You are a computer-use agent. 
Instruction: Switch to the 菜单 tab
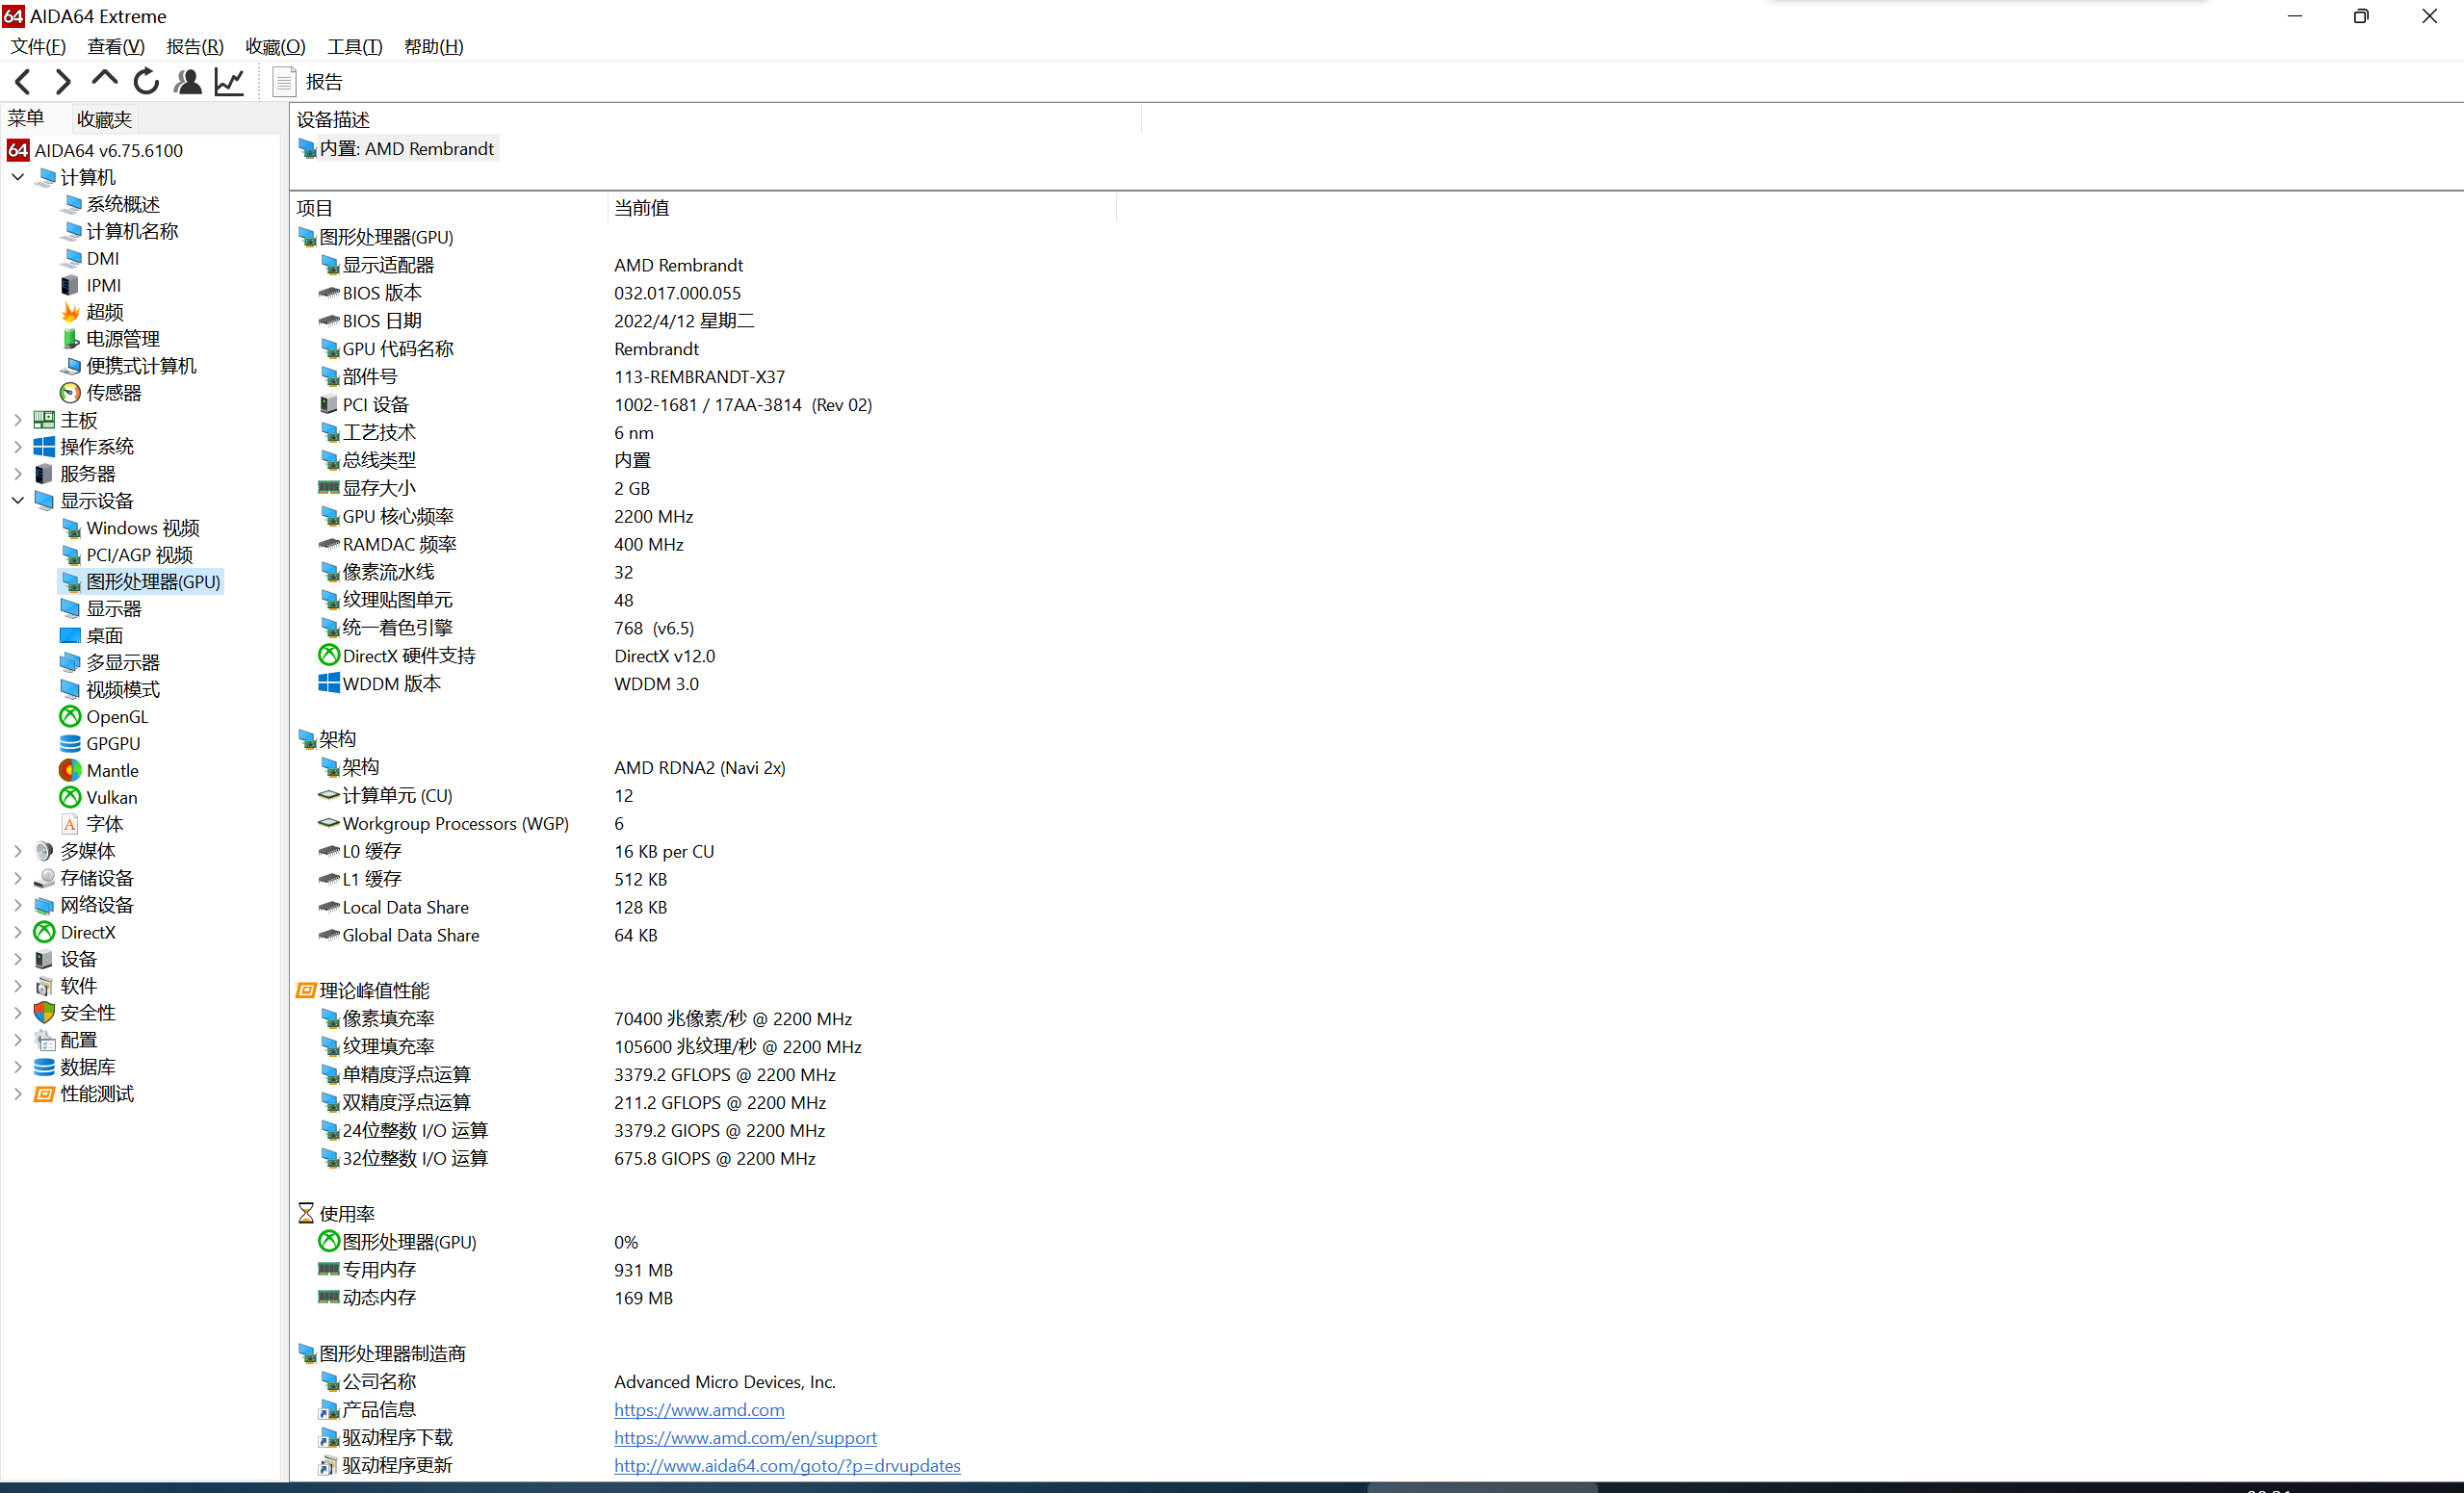coord(27,118)
